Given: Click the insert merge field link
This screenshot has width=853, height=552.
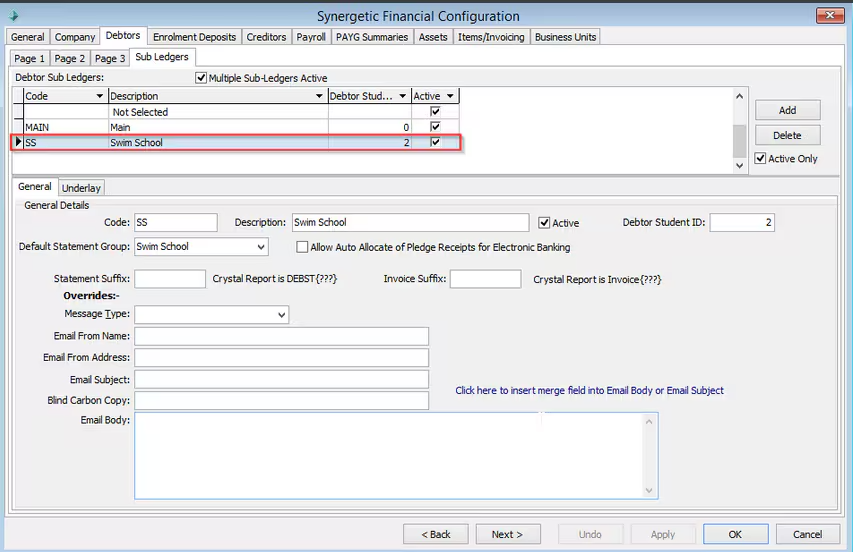Looking at the screenshot, I should click(x=589, y=390).
